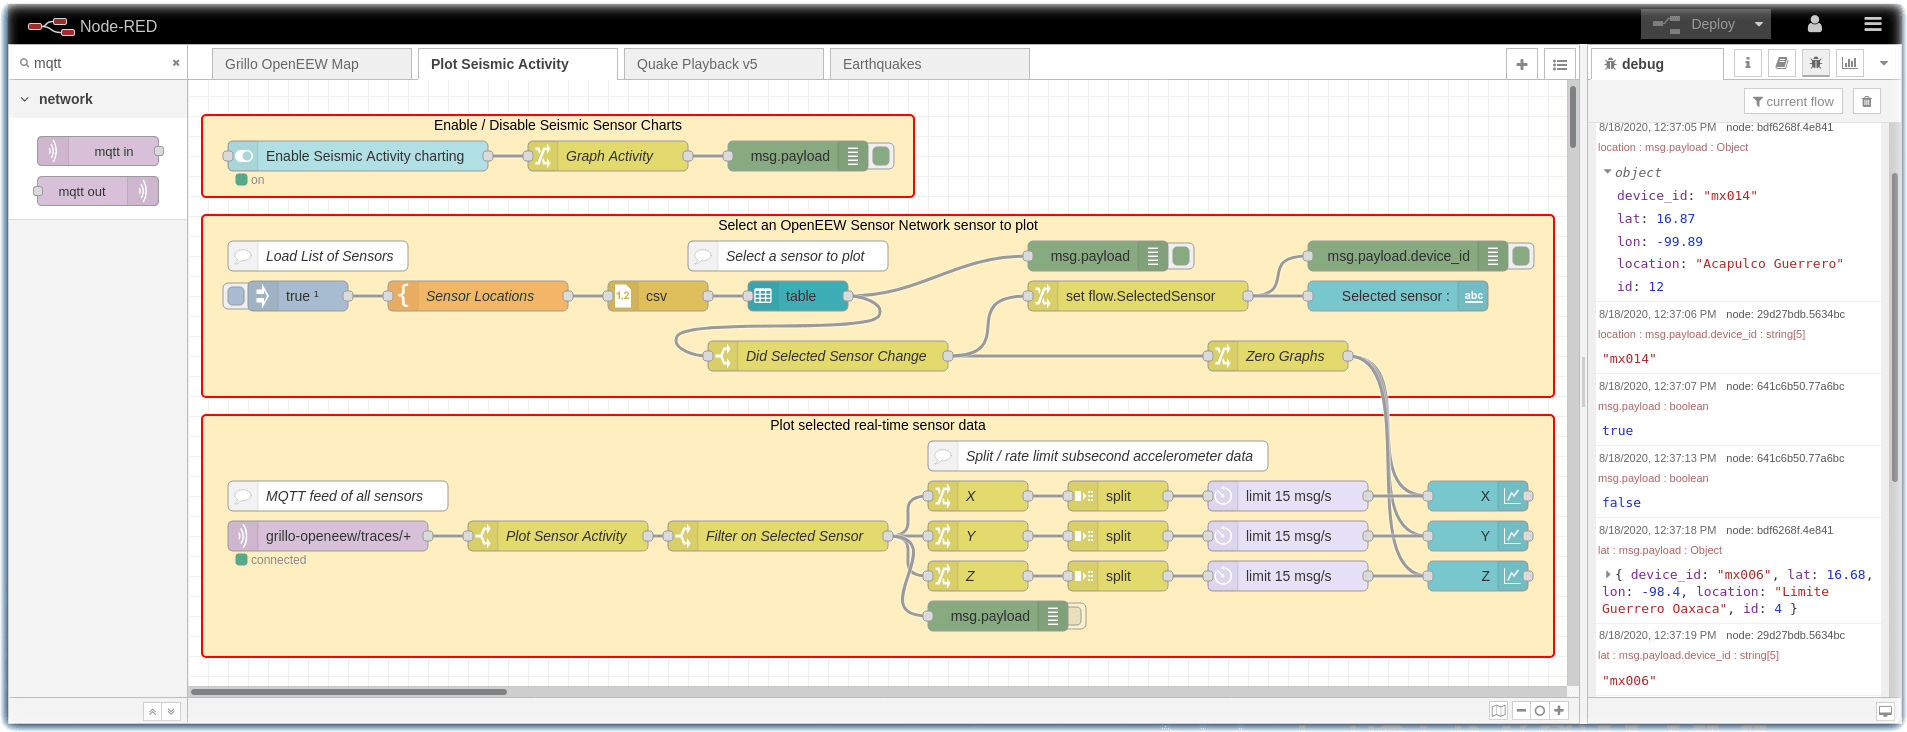Click the horizontal workspace scrollbar
The image size is (1907, 732).
tap(349, 691)
